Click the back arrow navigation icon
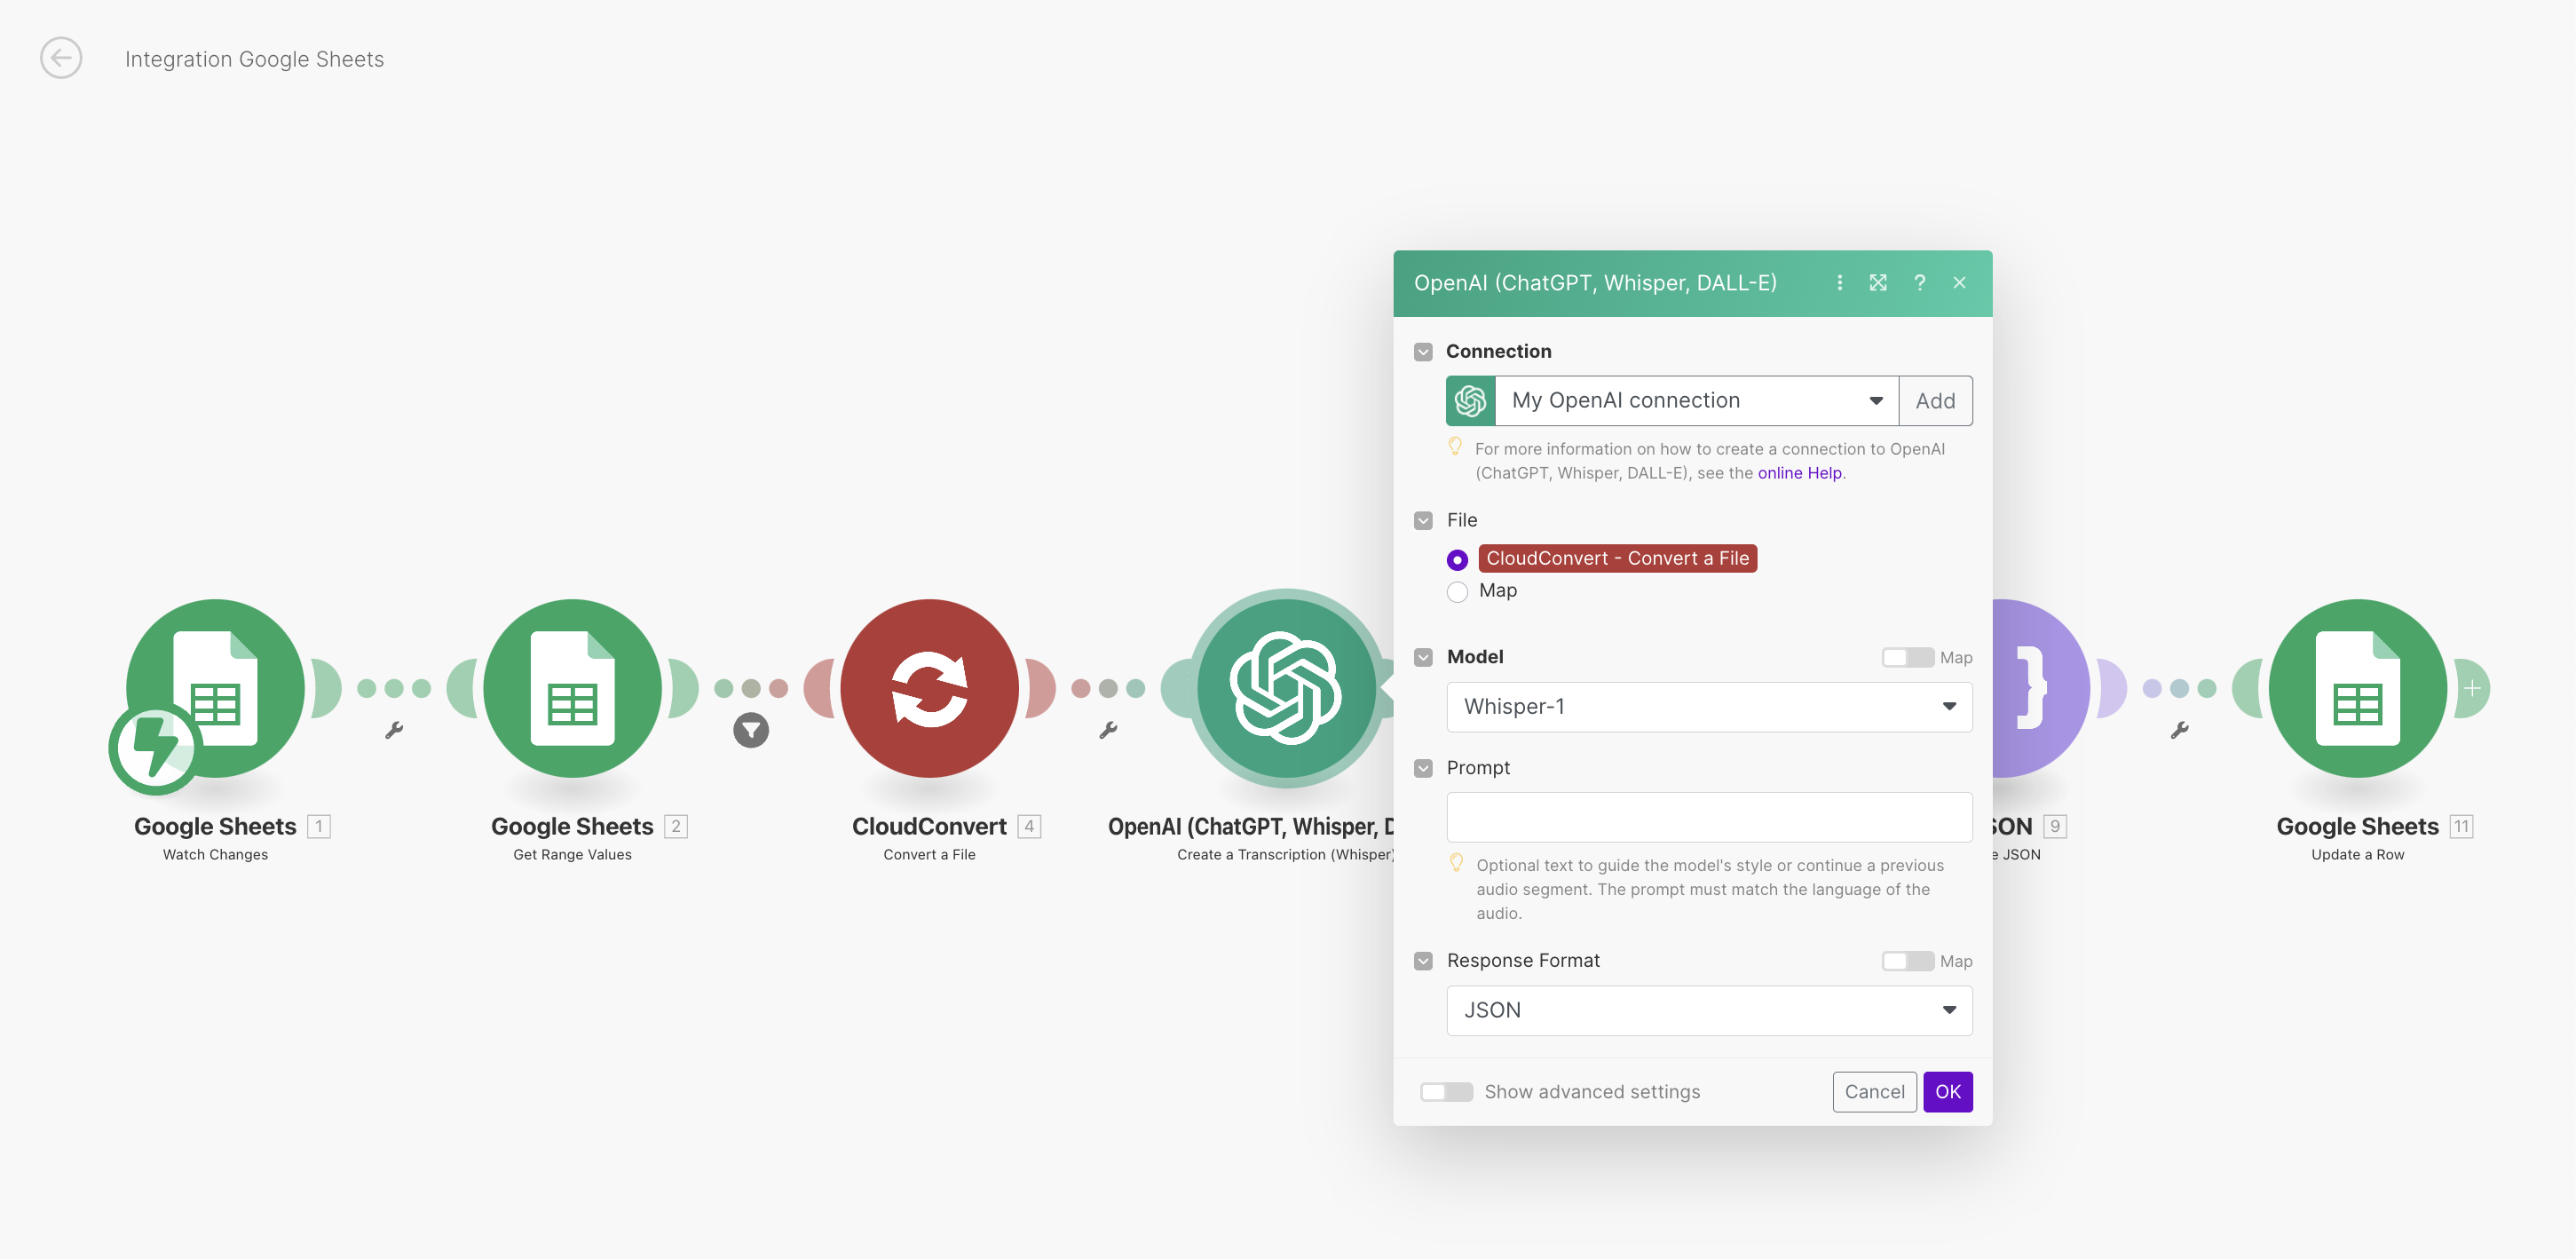Image resolution: width=2576 pixels, height=1259 pixels. coord(59,56)
